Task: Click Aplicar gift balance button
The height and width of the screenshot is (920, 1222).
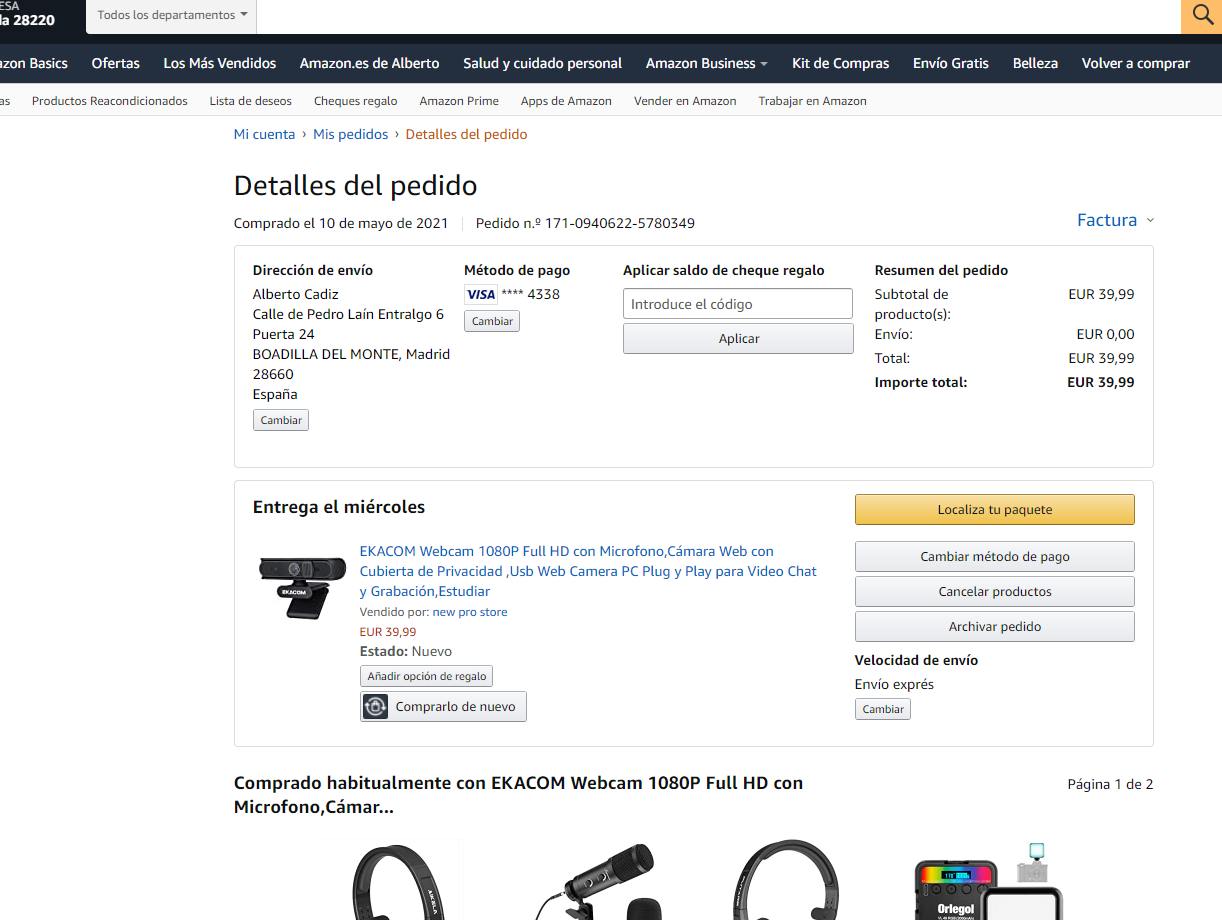Action: pos(738,338)
